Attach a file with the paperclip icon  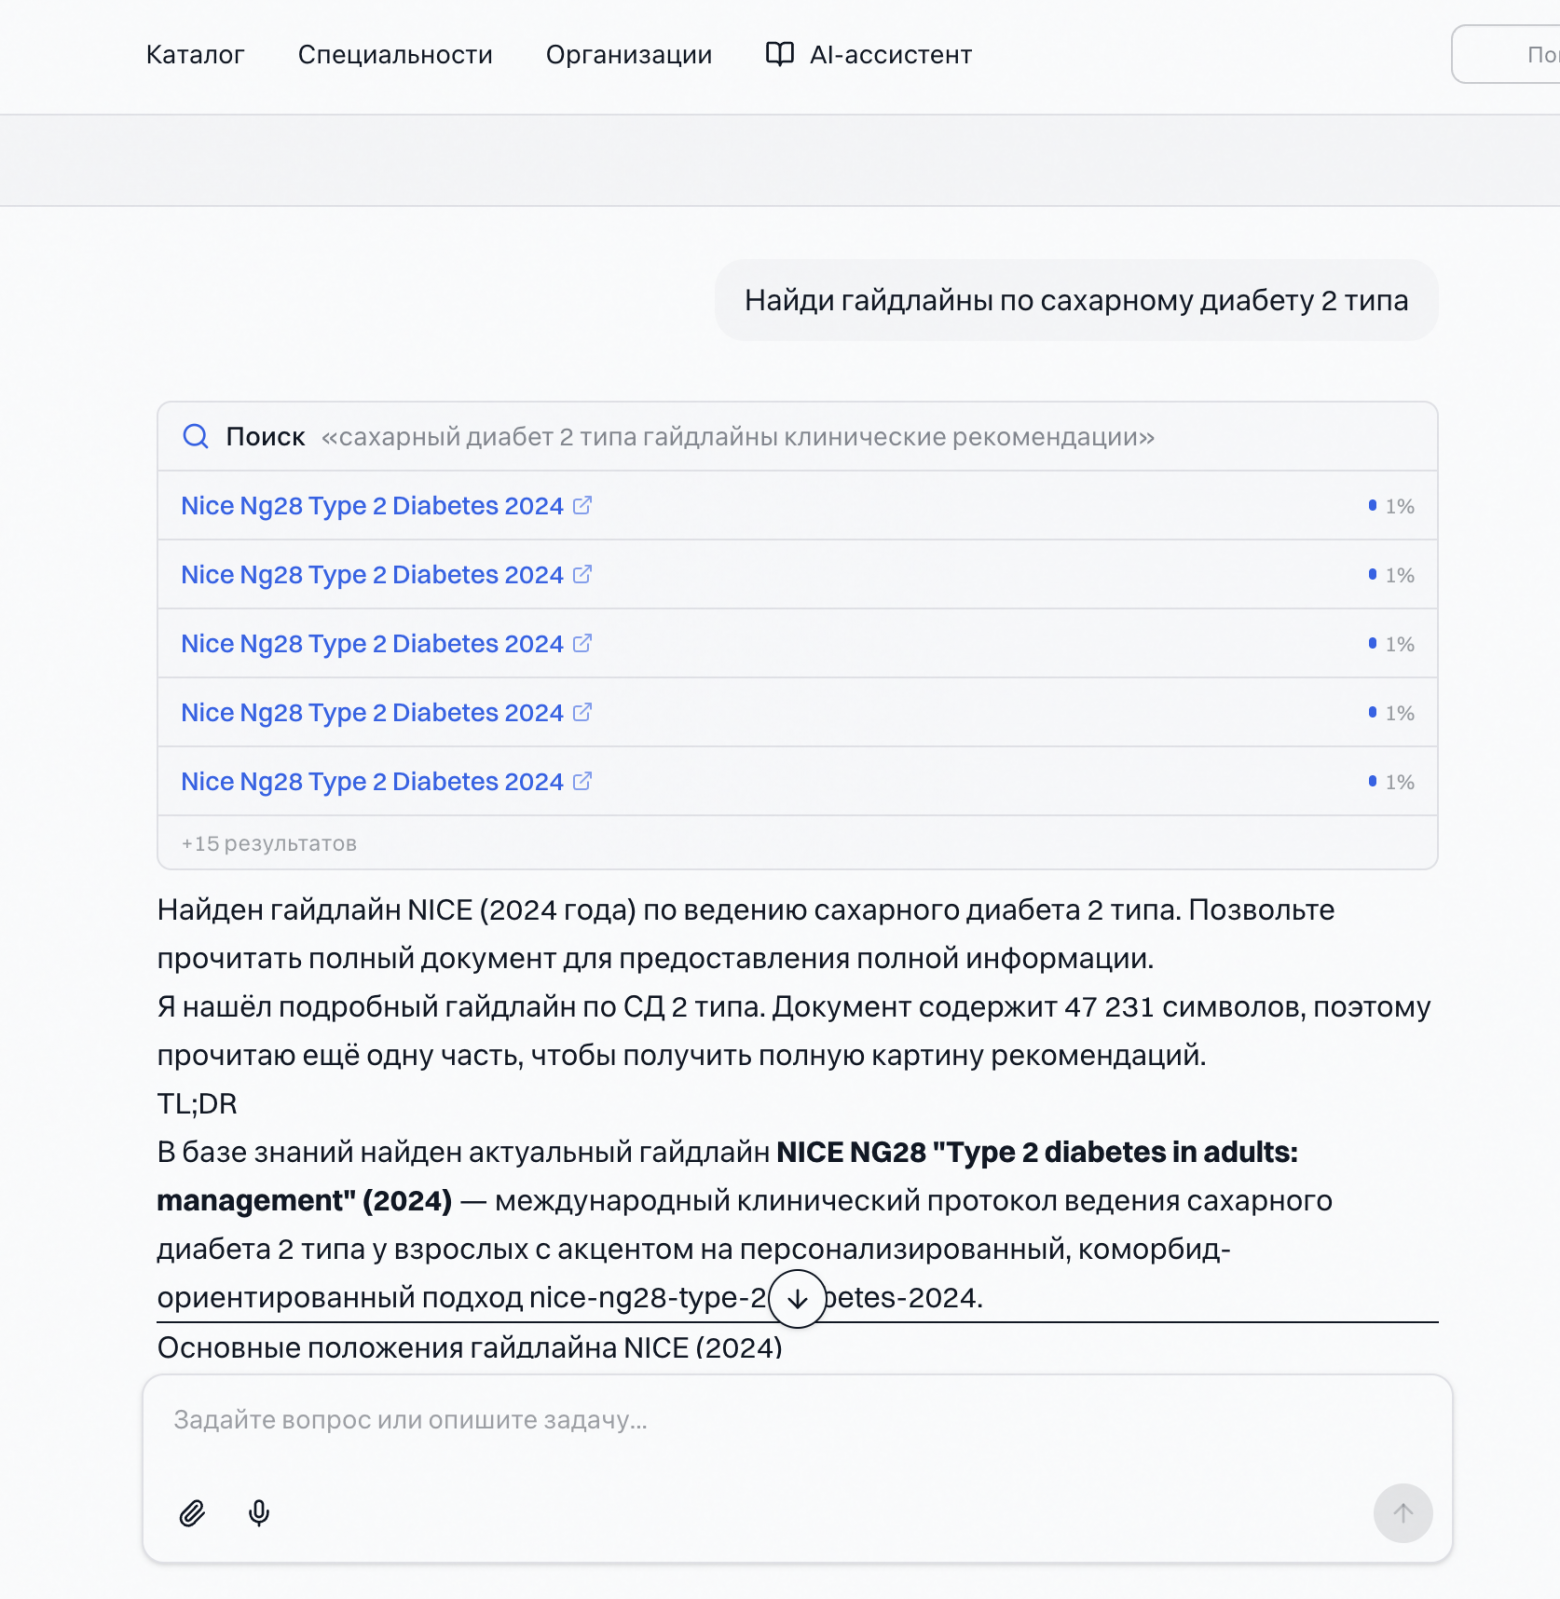[x=192, y=1513]
